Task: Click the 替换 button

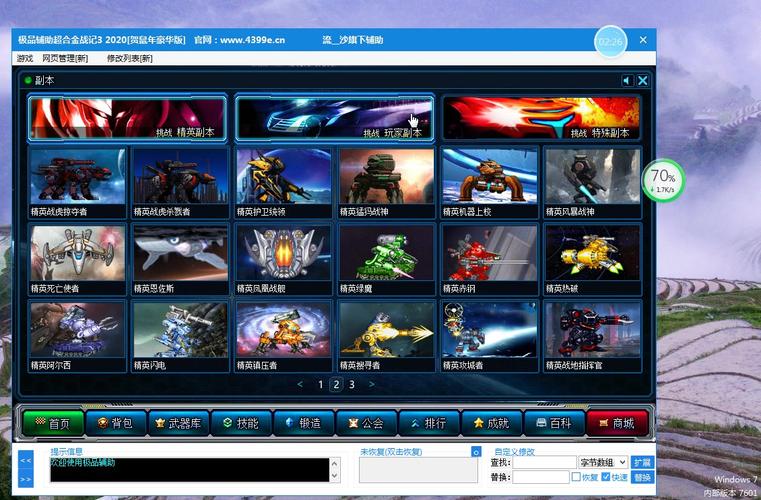Action: (x=642, y=477)
